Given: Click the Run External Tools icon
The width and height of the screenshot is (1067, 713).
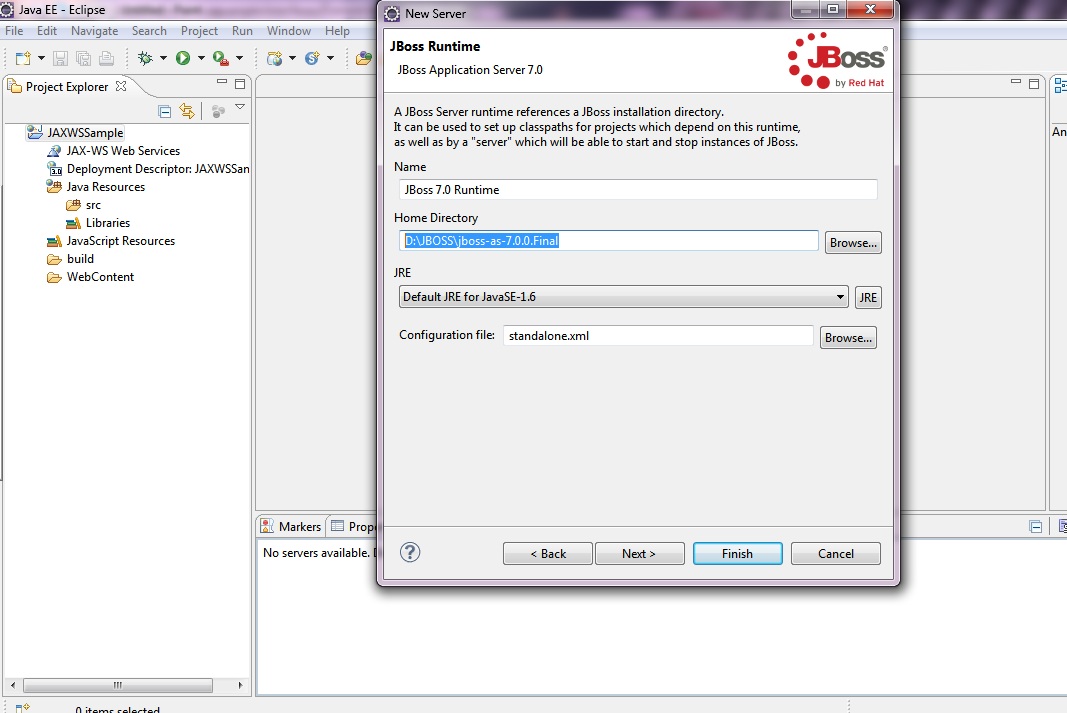Looking at the screenshot, I should [220, 59].
